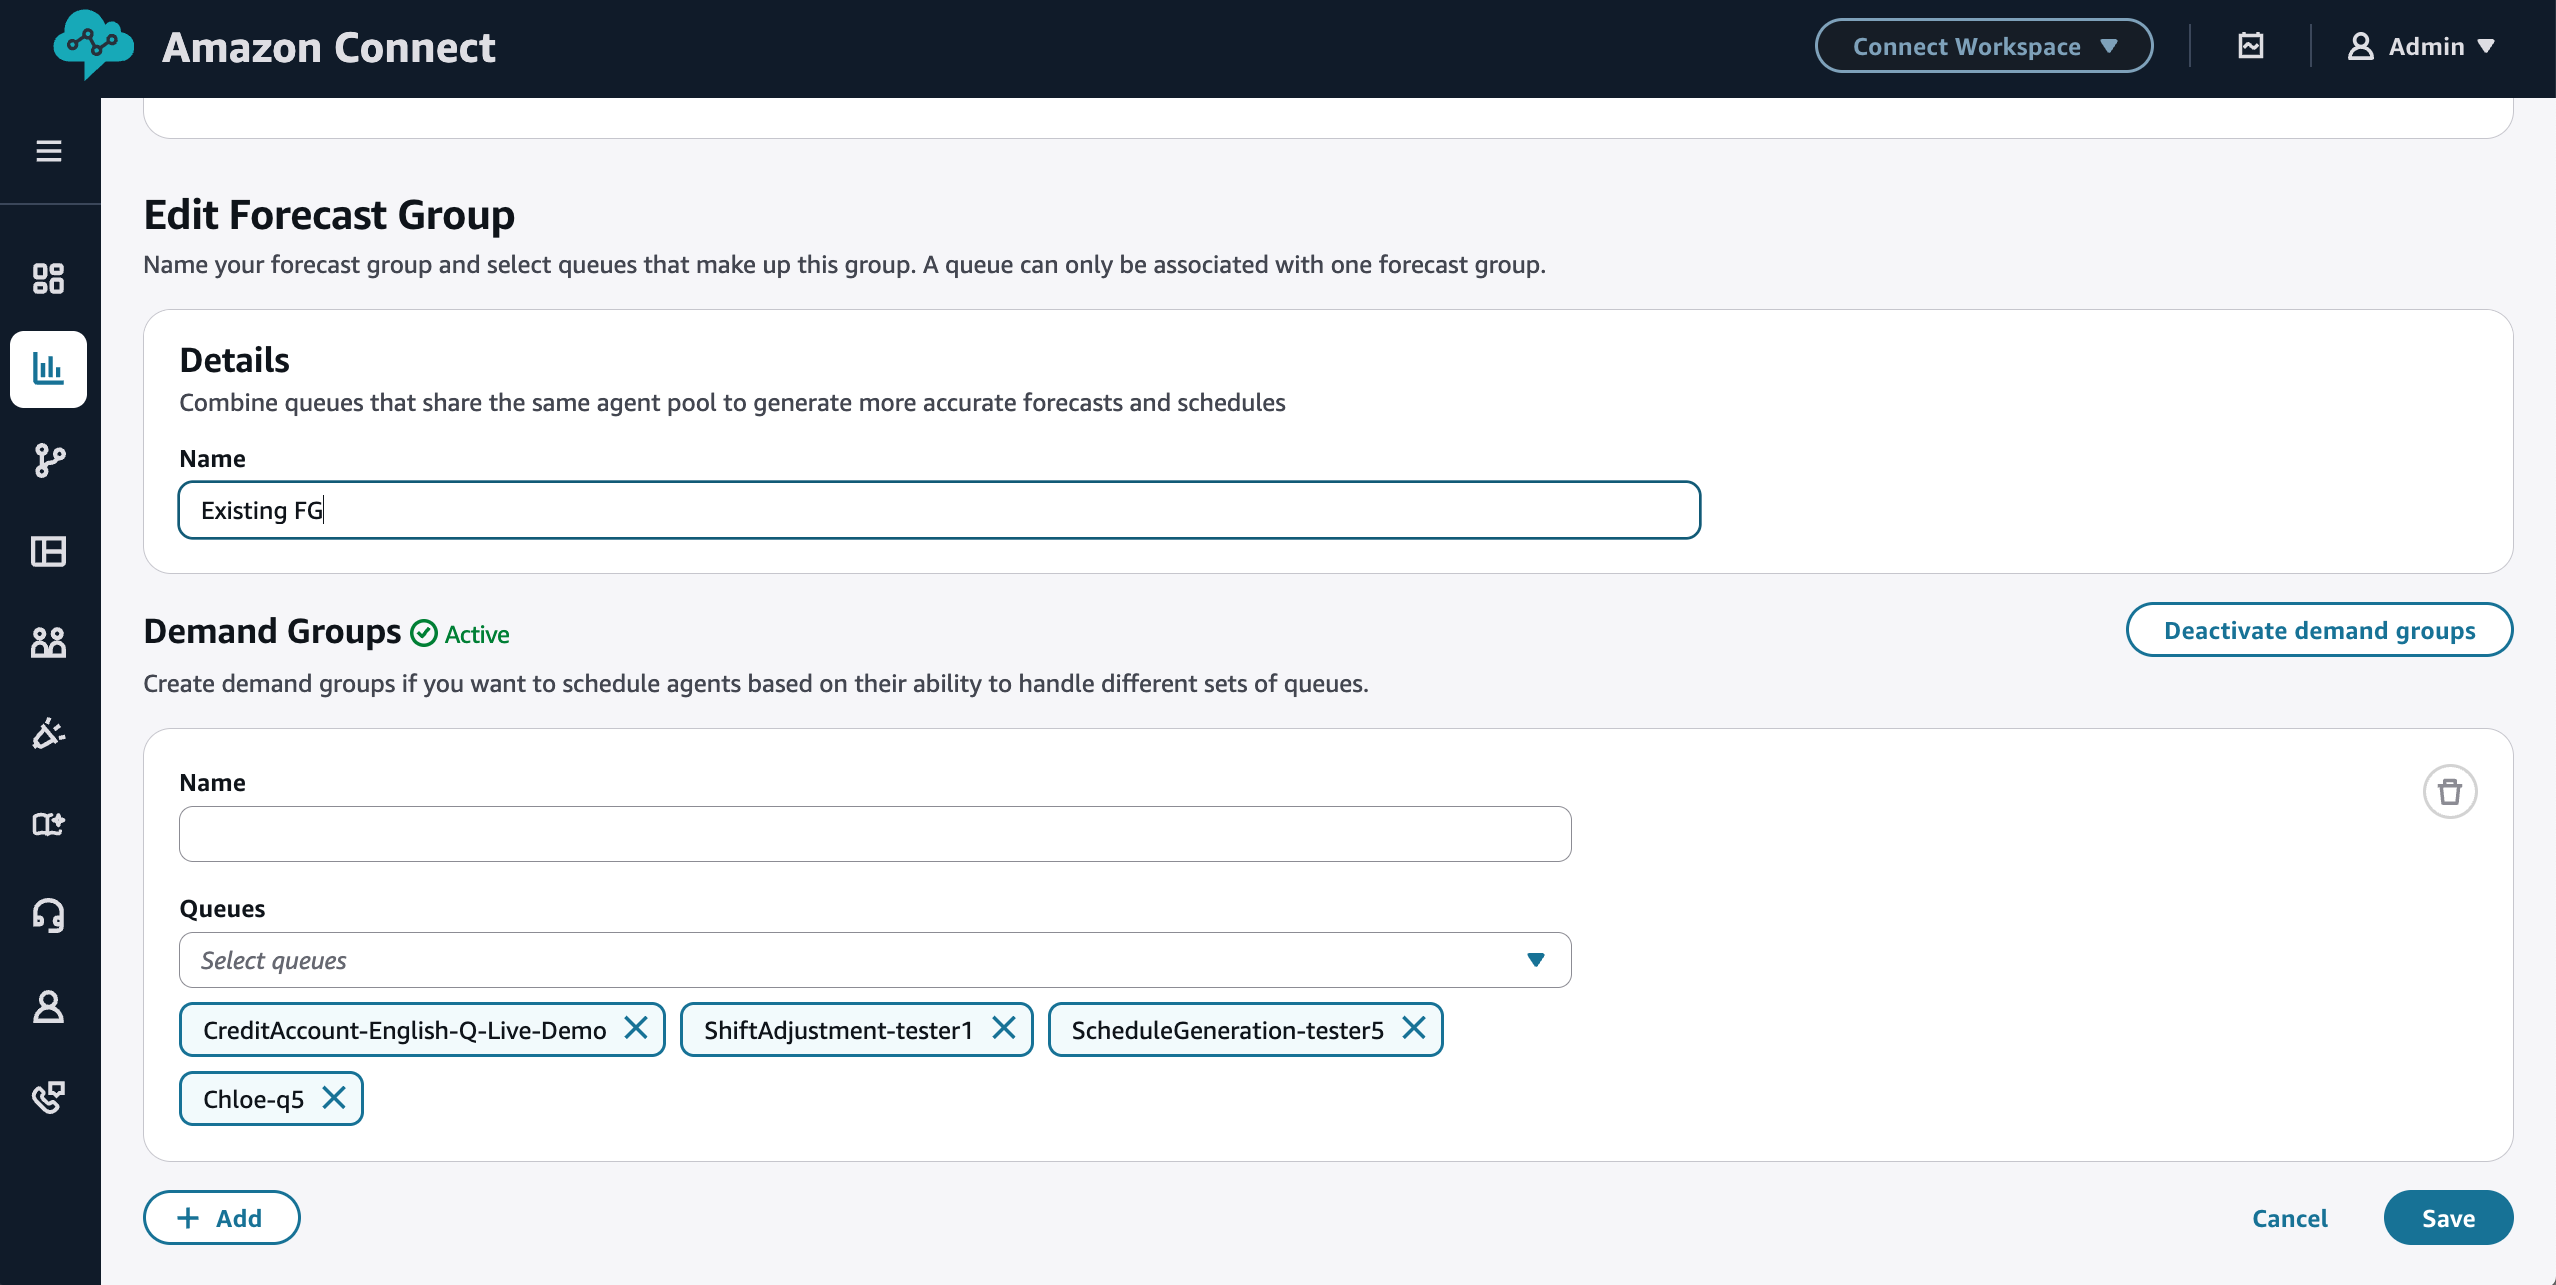This screenshot has height=1285, width=2556.
Task: Select the analytics bar chart sidebar icon
Action: pos(48,369)
